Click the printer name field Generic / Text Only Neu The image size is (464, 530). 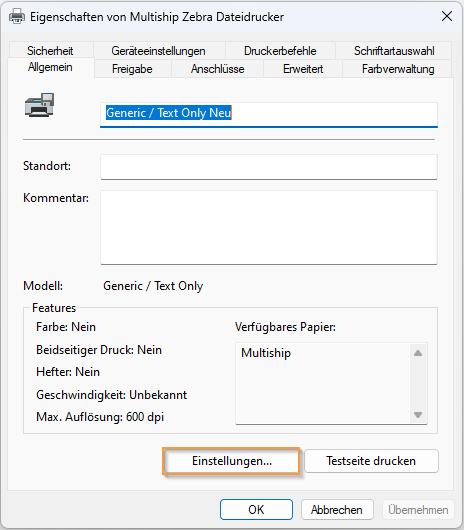[x=269, y=115]
